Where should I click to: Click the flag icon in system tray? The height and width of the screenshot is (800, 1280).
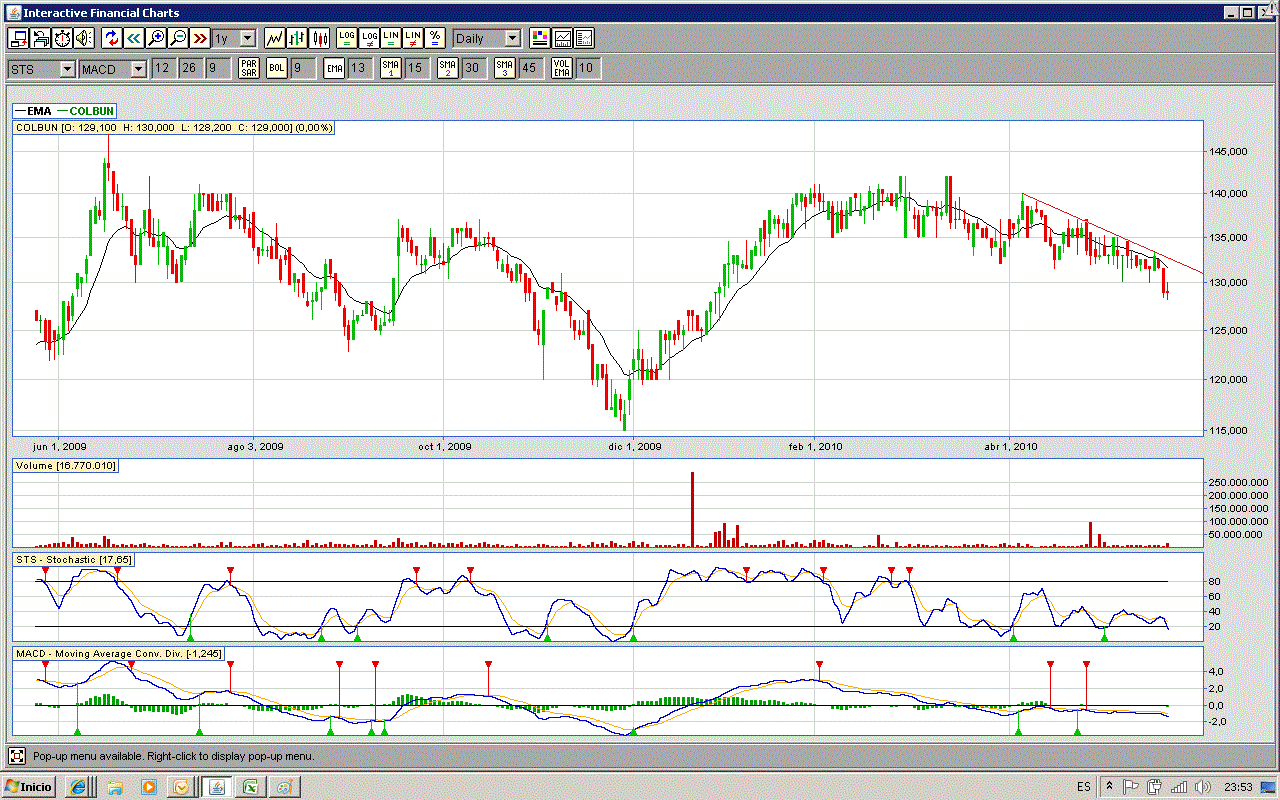pyautogui.click(x=1132, y=787)
